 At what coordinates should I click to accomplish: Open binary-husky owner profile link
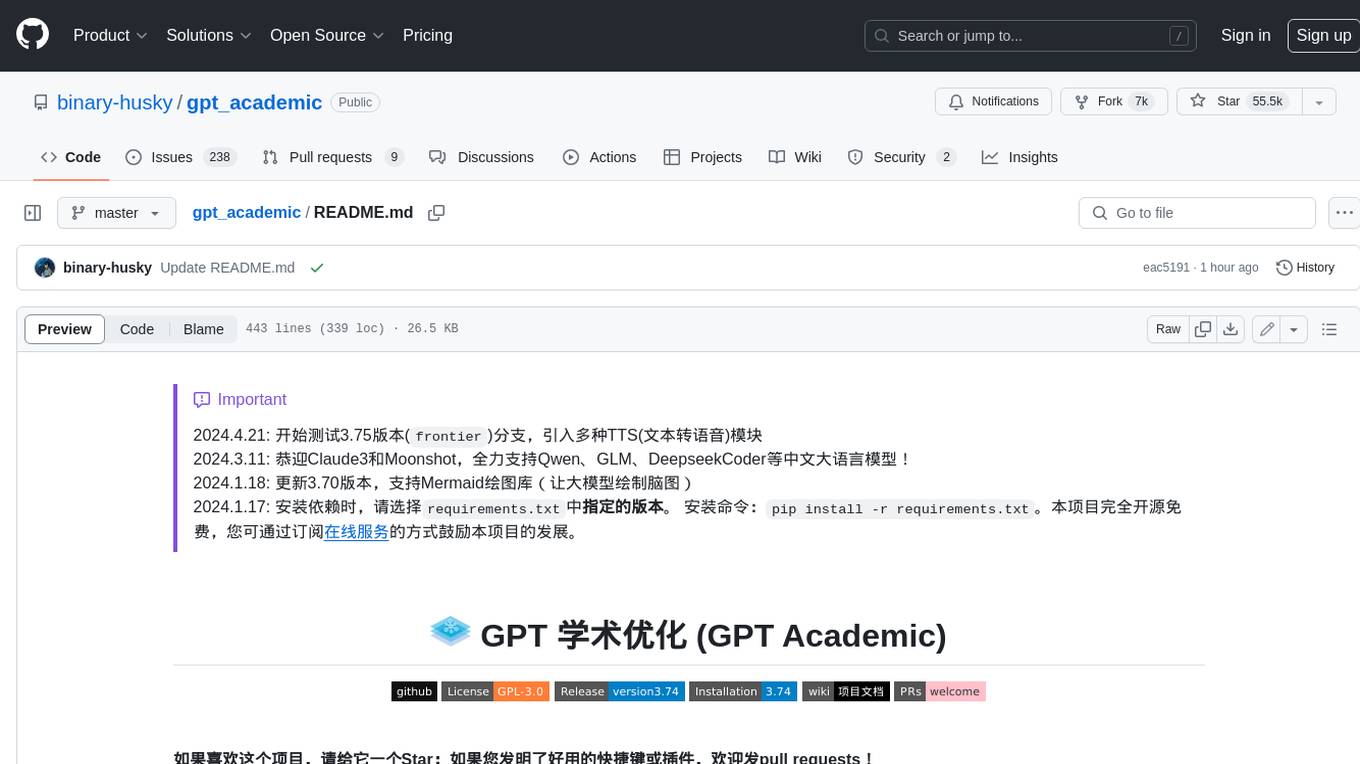(115, 102)
